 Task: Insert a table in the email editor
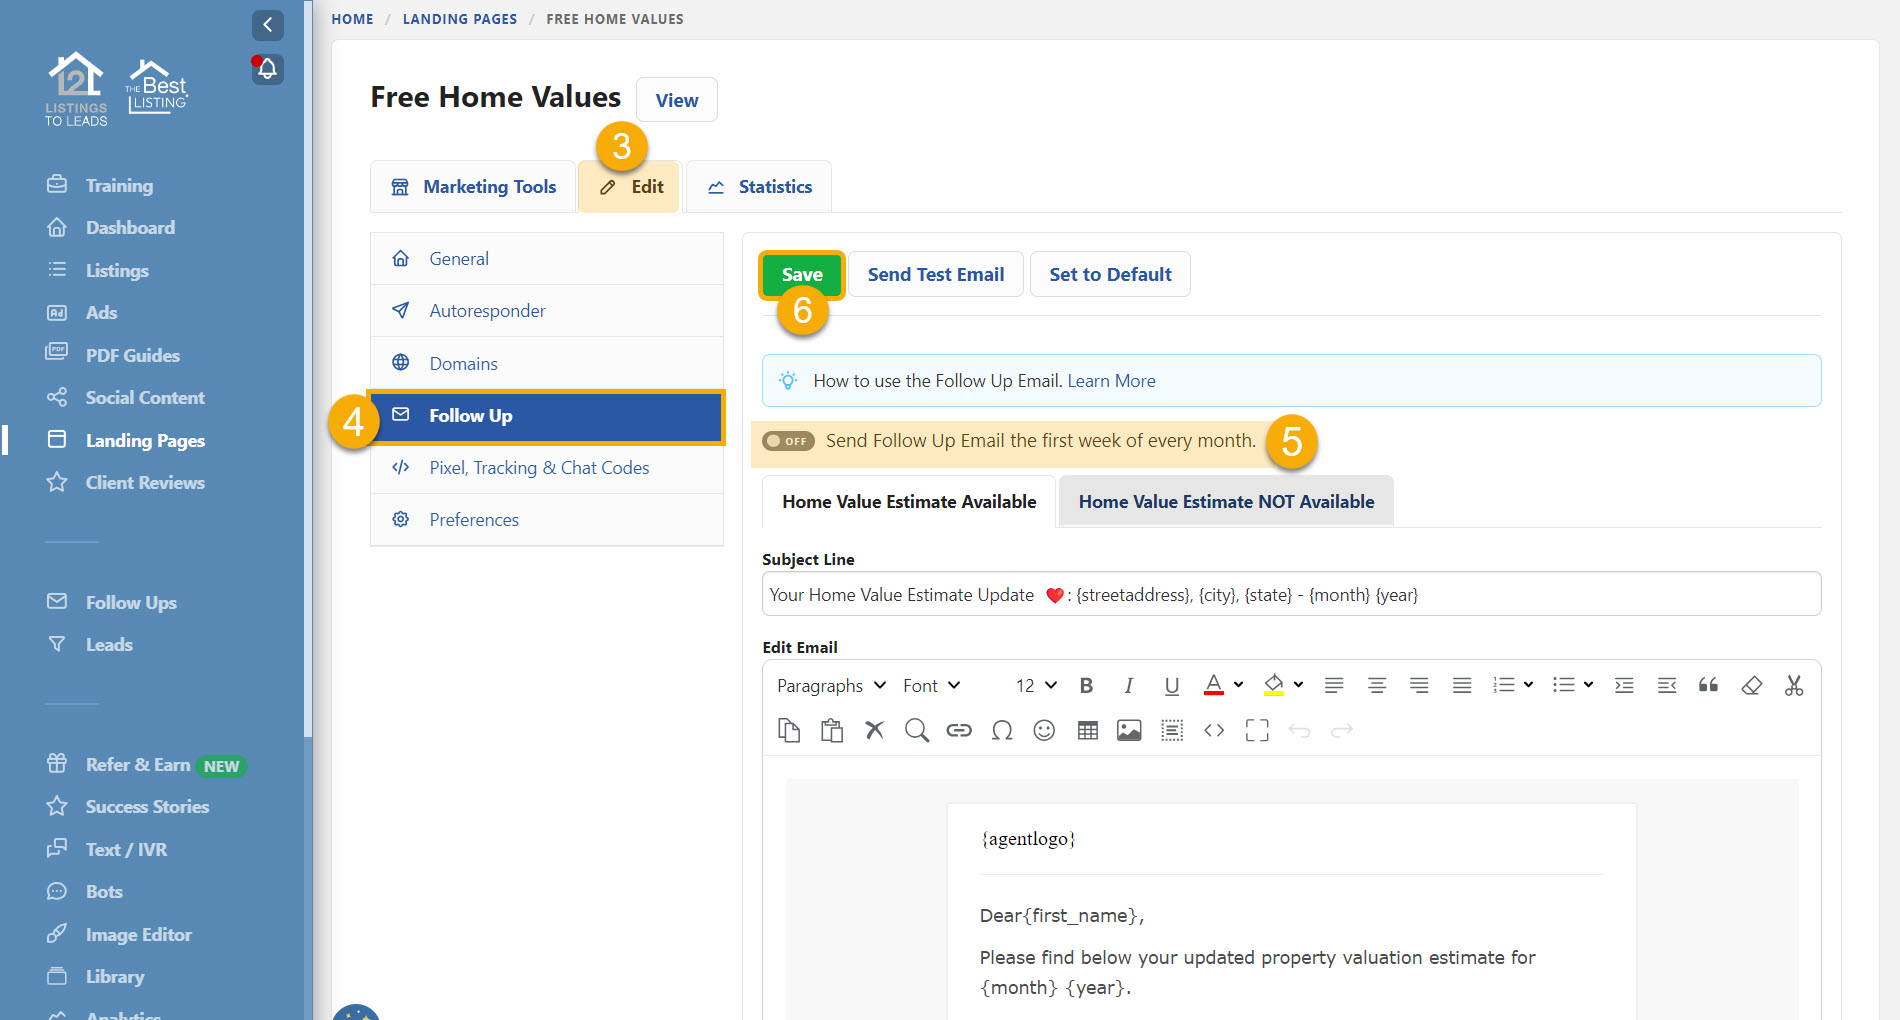[1088, 731]
